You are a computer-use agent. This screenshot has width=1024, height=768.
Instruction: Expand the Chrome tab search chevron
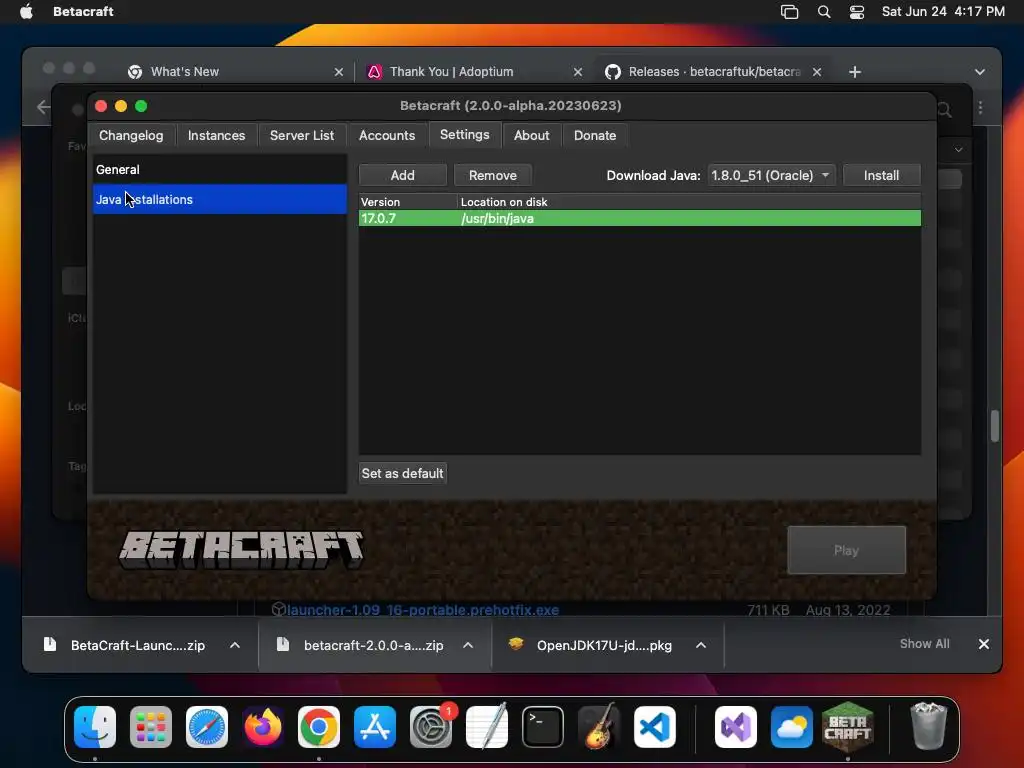[x=980, y=72]
